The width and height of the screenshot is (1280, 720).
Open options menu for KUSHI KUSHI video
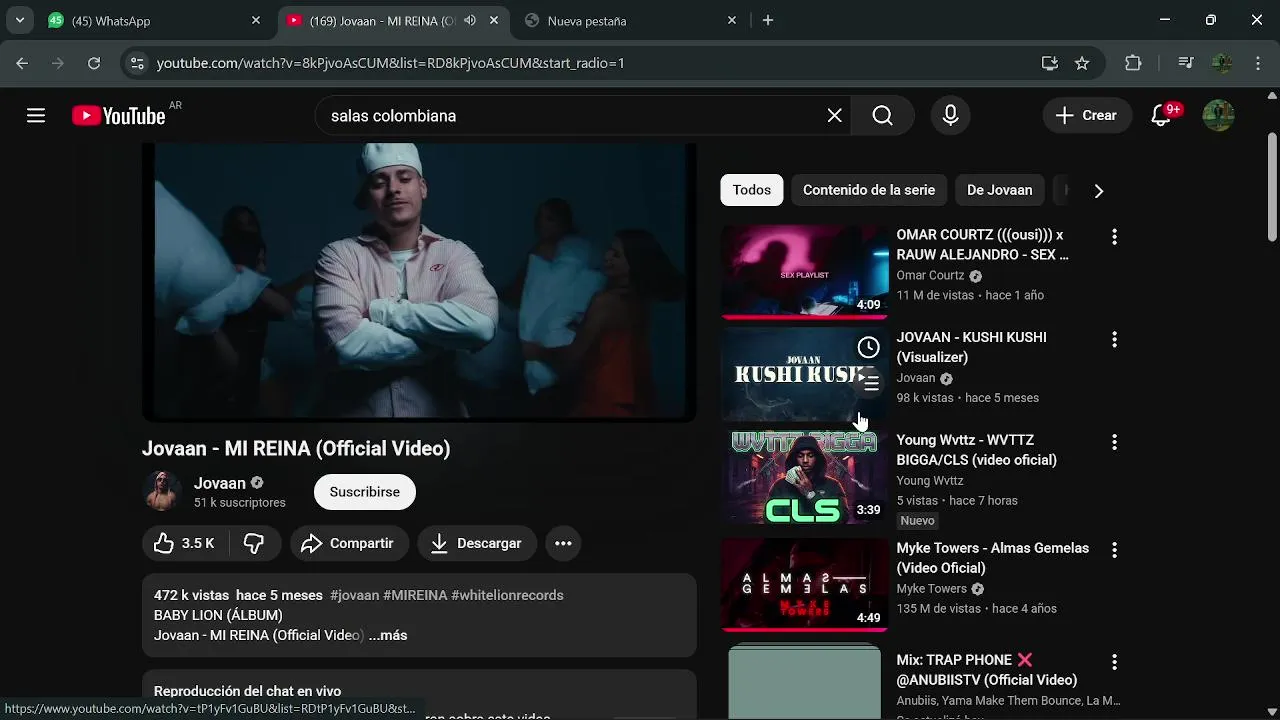1114,340
